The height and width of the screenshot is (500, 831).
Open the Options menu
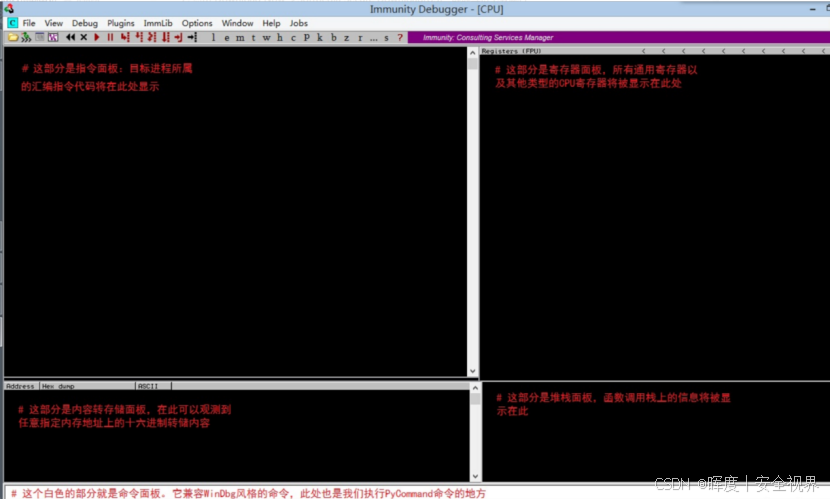point(197,23)
